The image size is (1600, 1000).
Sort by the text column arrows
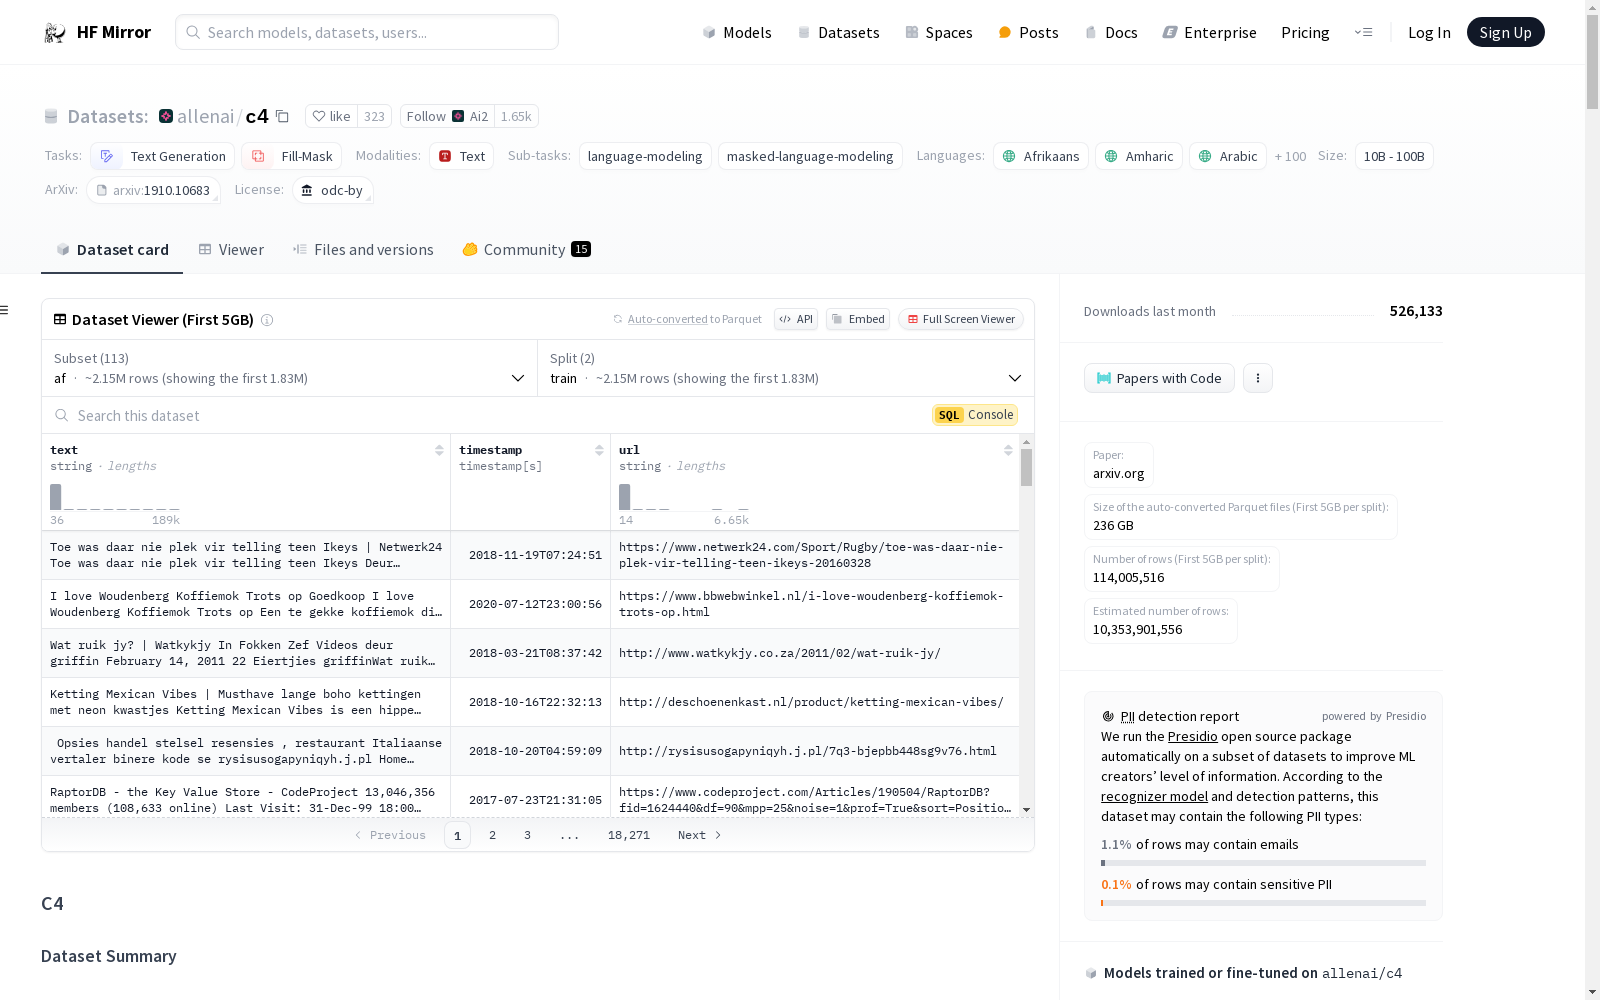tap(439, 450)
